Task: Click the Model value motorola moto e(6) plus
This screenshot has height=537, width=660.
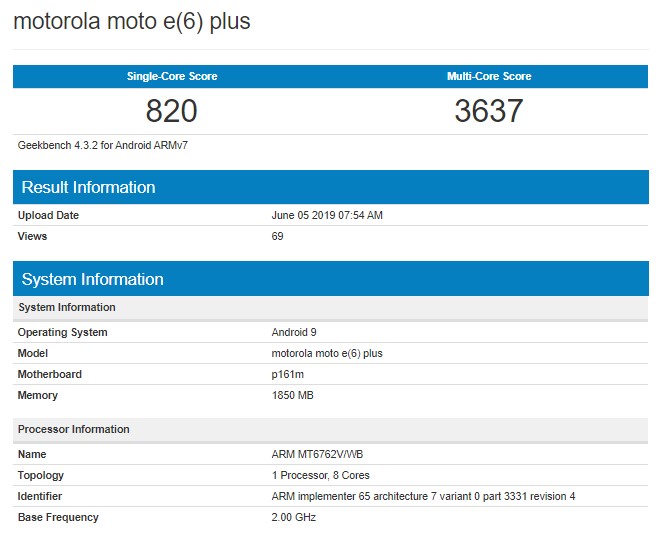Action: (x=327, y=353)
